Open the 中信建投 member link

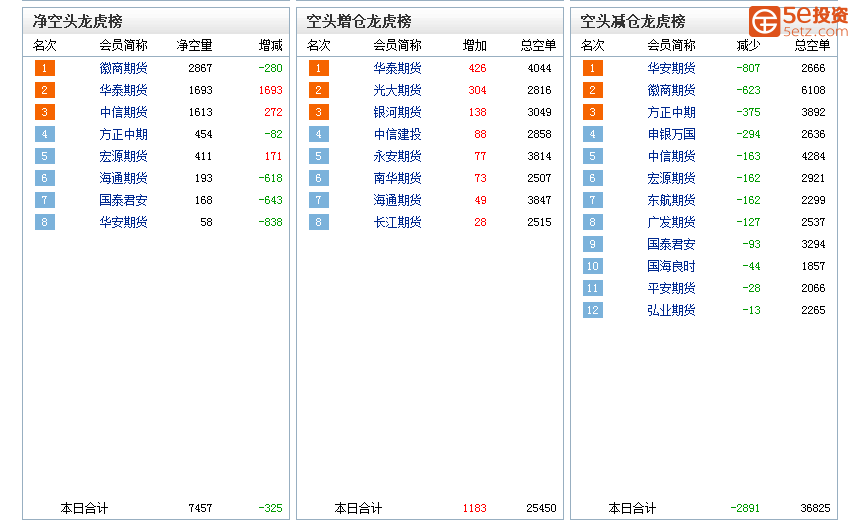(397, 134)
